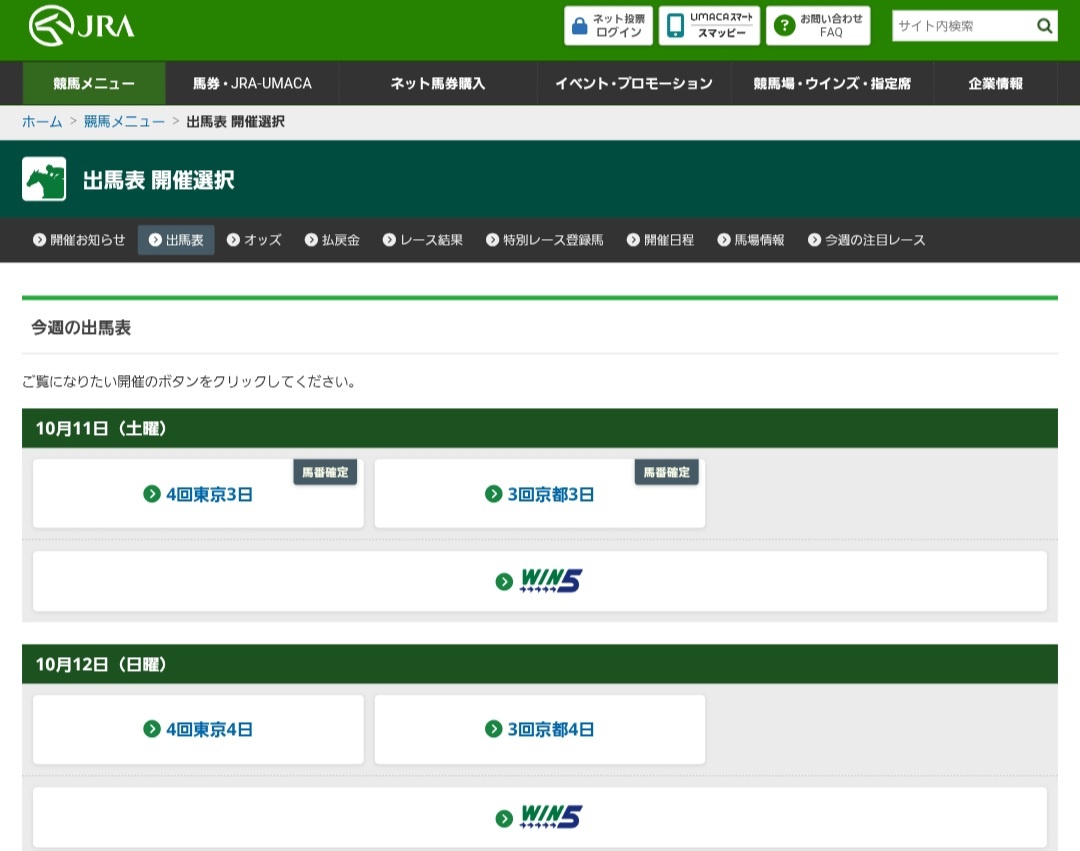Click the arrow icon before 払戻金
This screenshot has height=851, width=1080.
click(311, 240)
